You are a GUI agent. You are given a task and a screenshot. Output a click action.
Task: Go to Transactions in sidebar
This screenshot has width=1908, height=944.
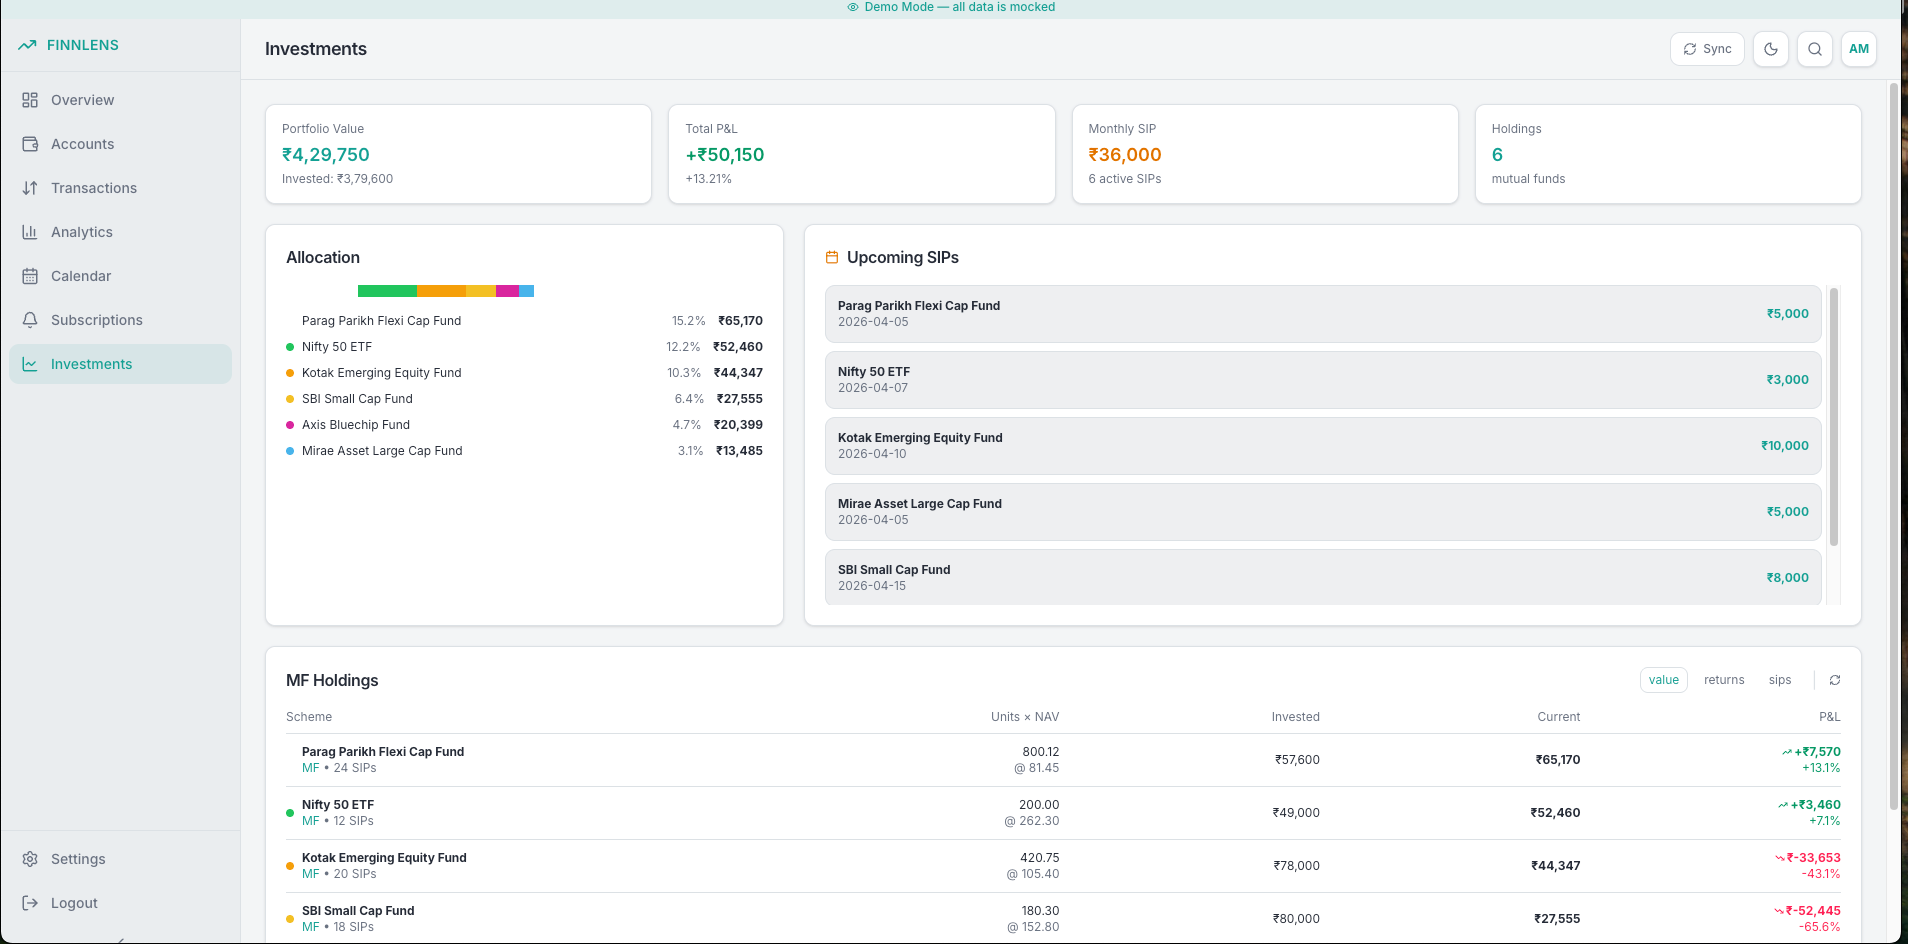[120, 188]
